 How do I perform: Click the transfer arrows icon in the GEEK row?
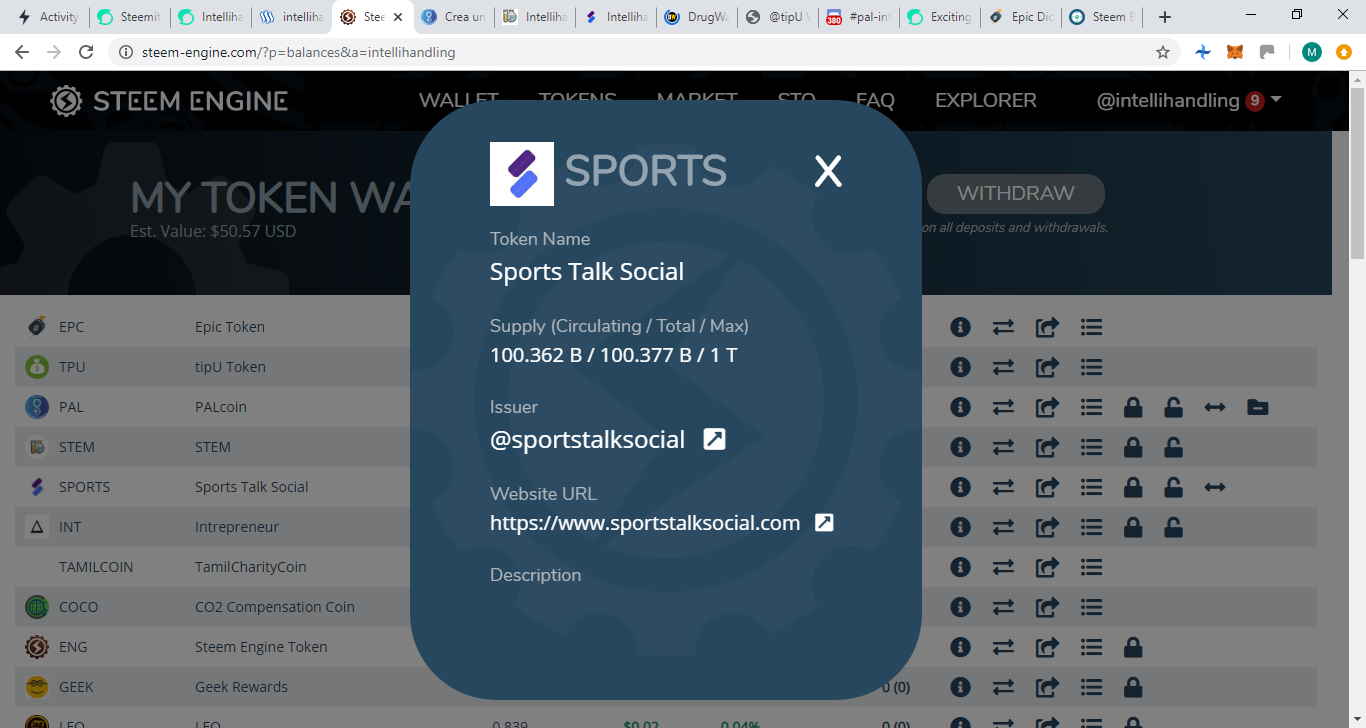(1003, 687)
